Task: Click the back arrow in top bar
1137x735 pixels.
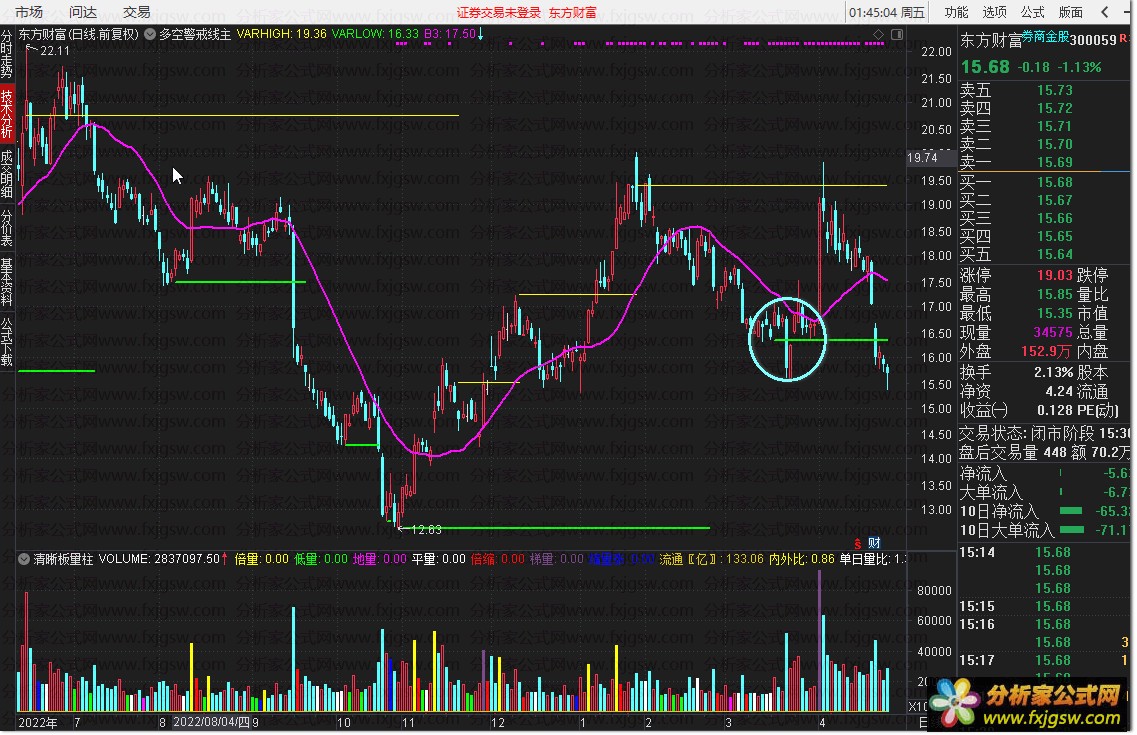Action: (1104, 12)
